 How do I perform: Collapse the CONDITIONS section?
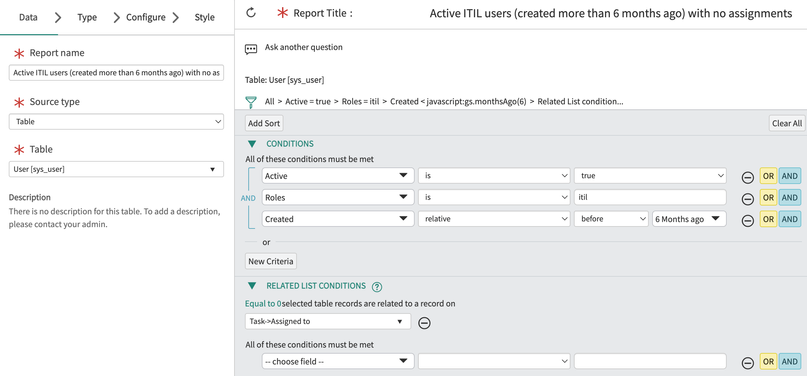click(x=252, y=144)
